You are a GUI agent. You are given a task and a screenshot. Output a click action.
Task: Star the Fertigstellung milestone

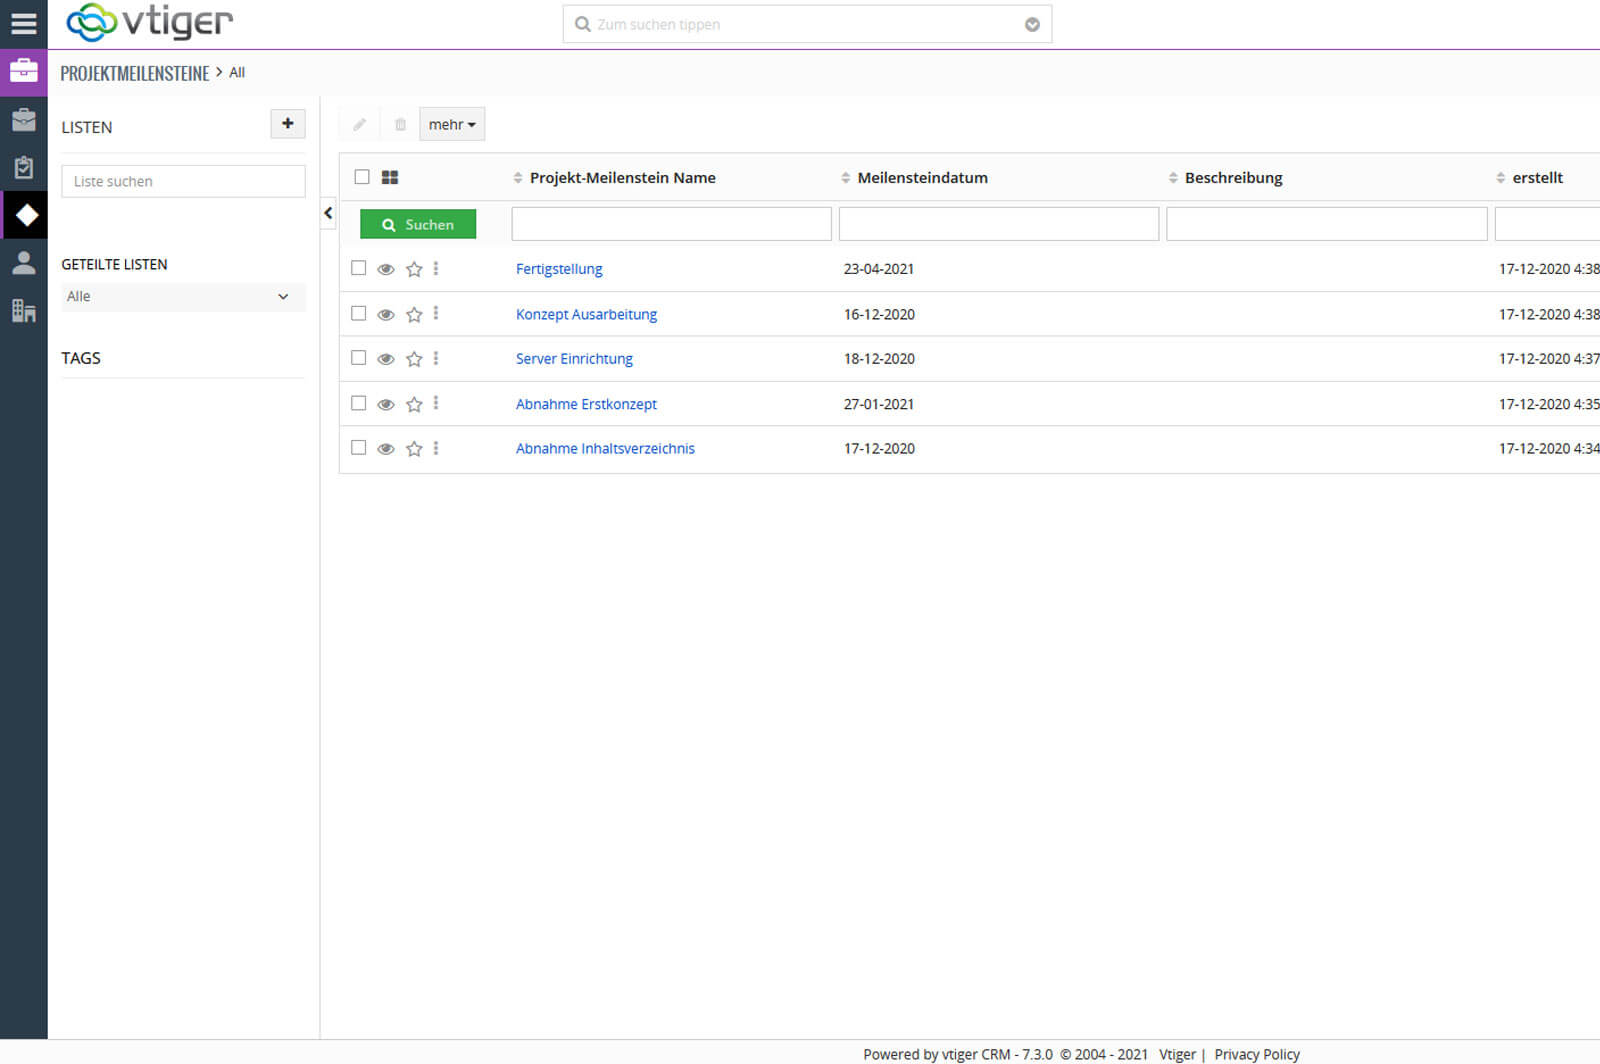click(x=414, y=269)
